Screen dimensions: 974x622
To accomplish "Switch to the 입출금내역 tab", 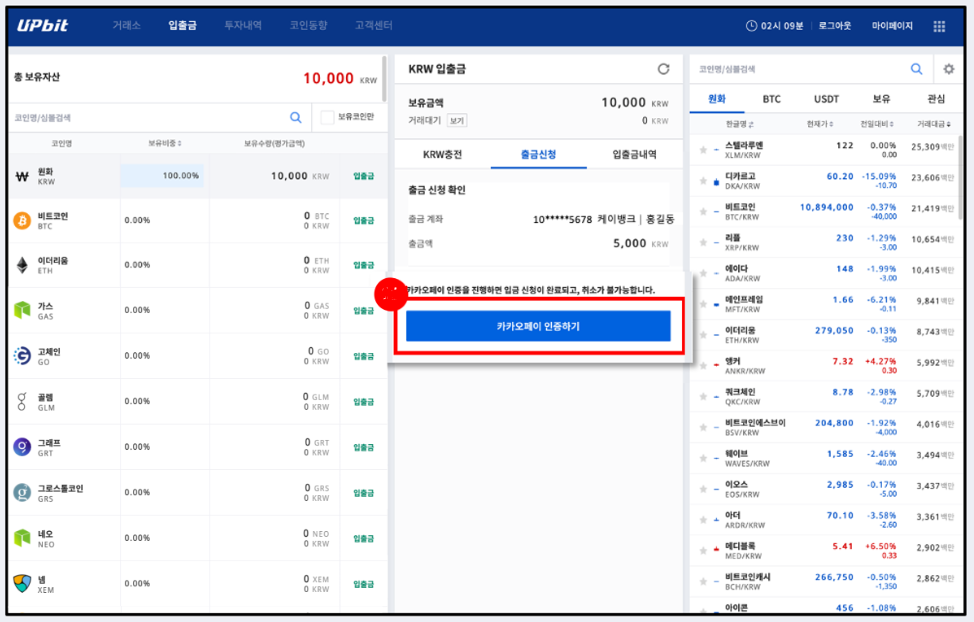I will 634,154.
